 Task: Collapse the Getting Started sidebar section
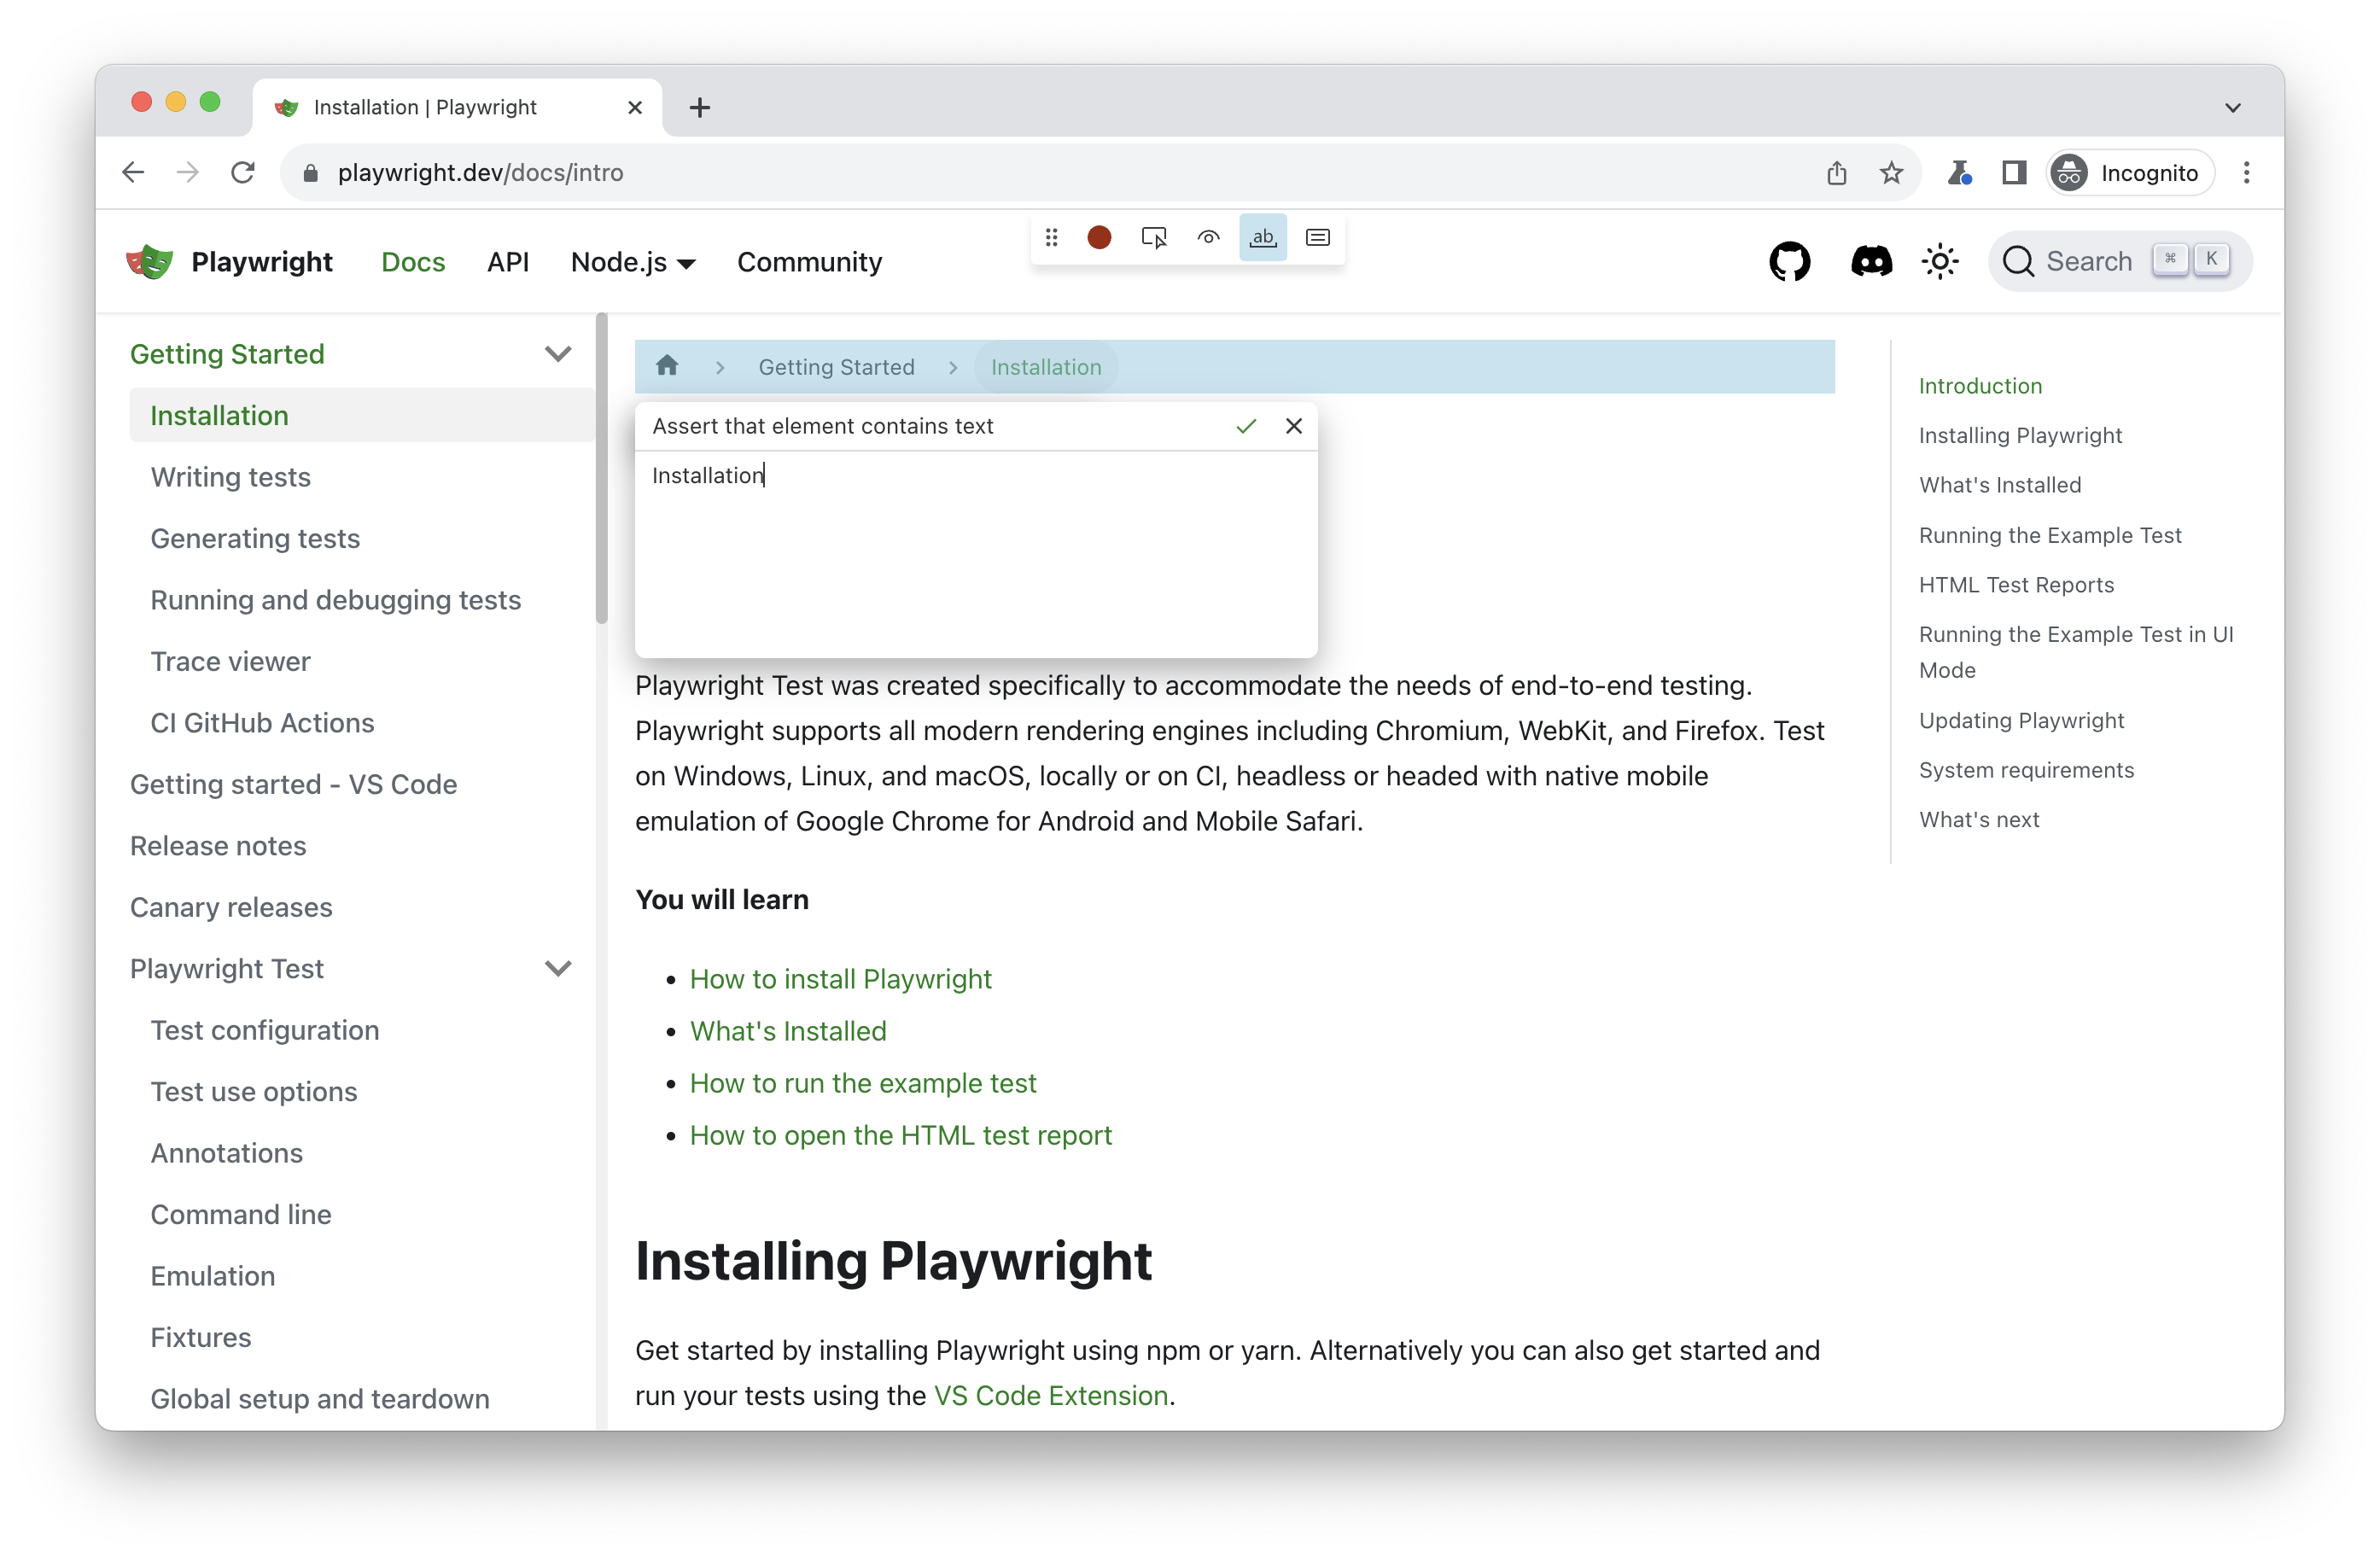click(x=558, y=354)
